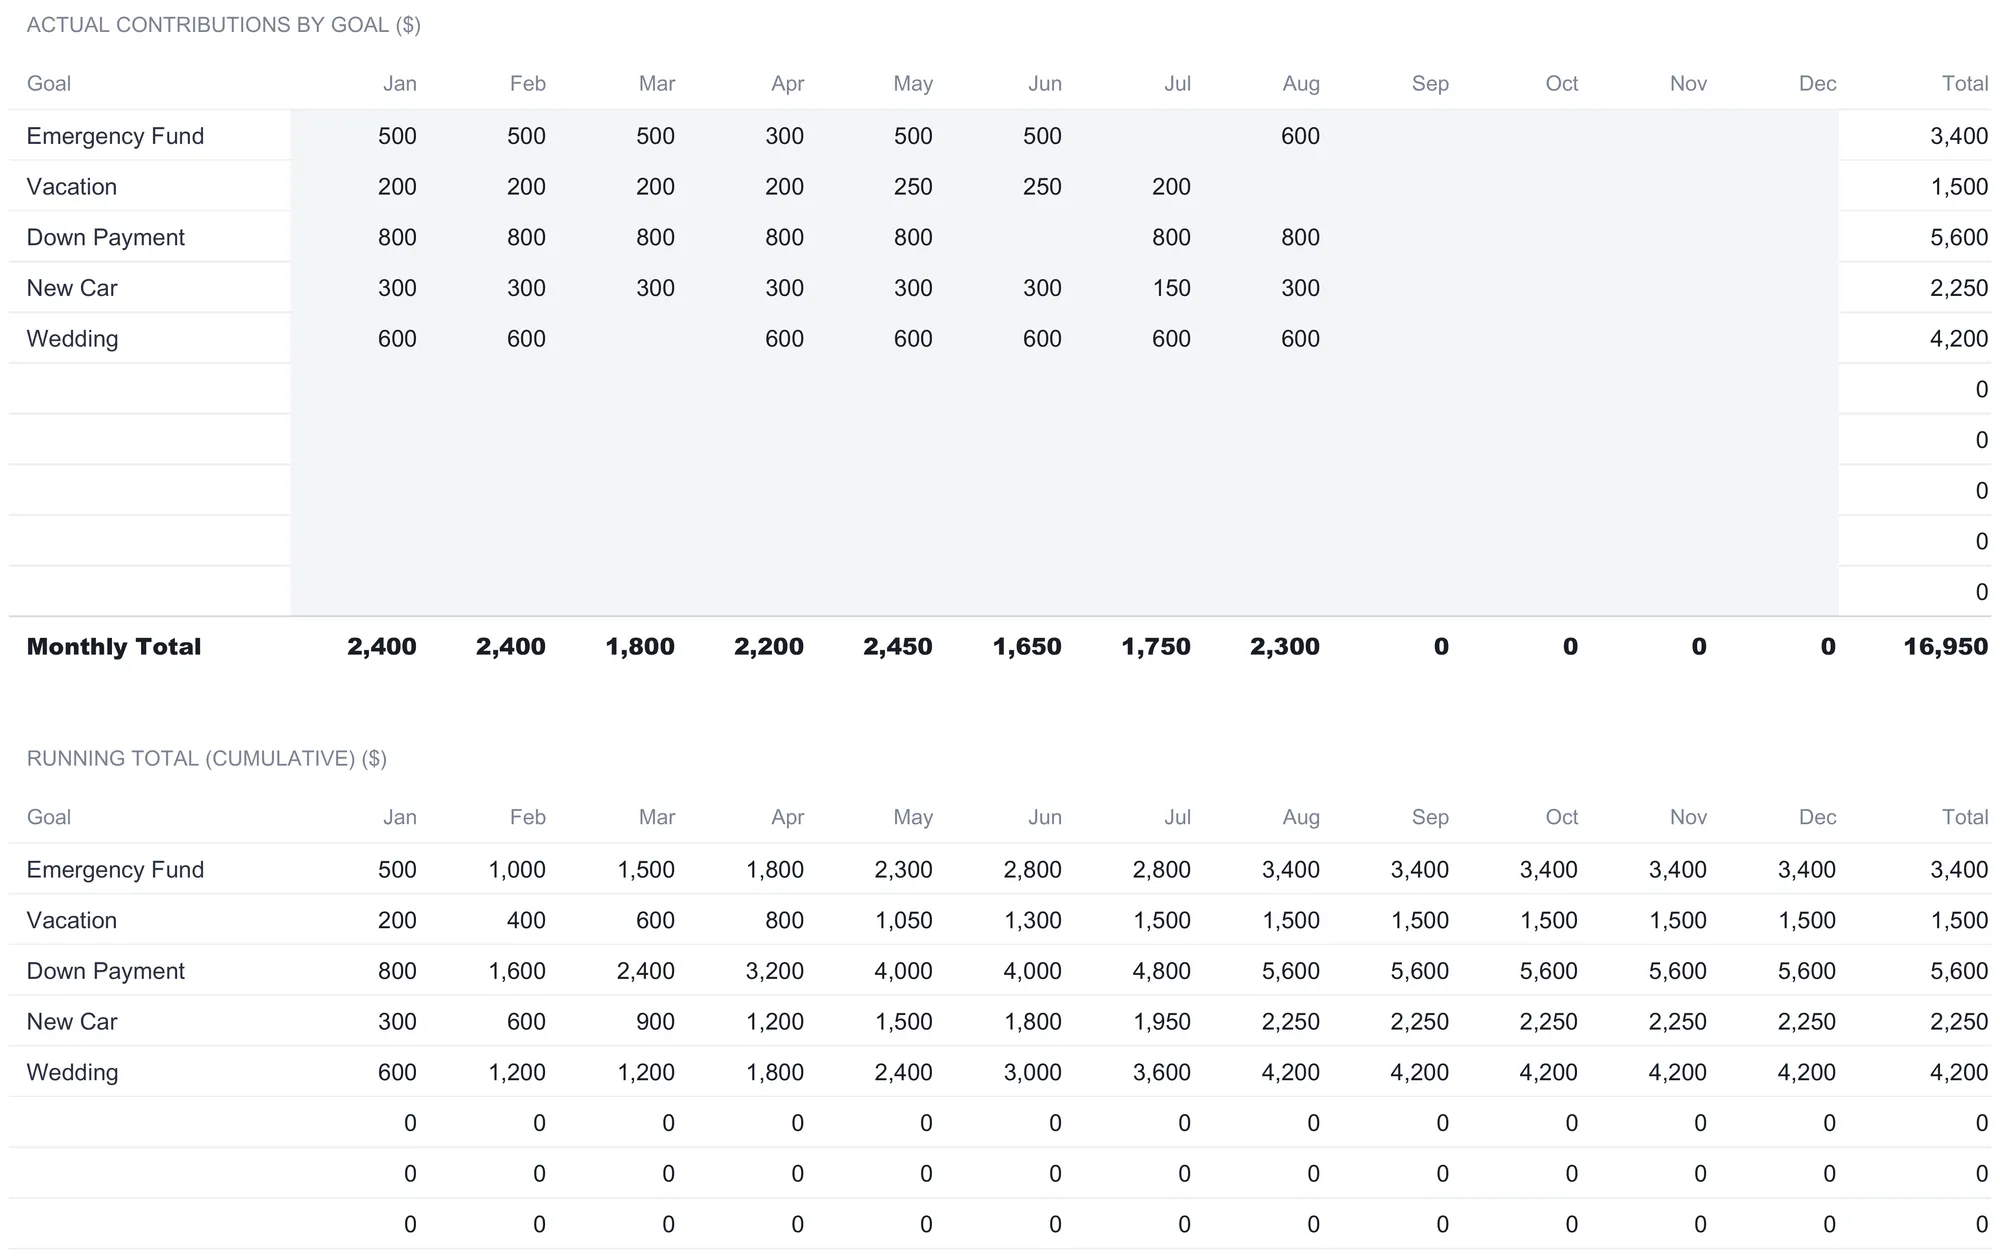The width and height of the screenshot is (2000, 1258).
Task: Select Down Payment cumulative July value 4,800
Action: tap(1162, 971)
